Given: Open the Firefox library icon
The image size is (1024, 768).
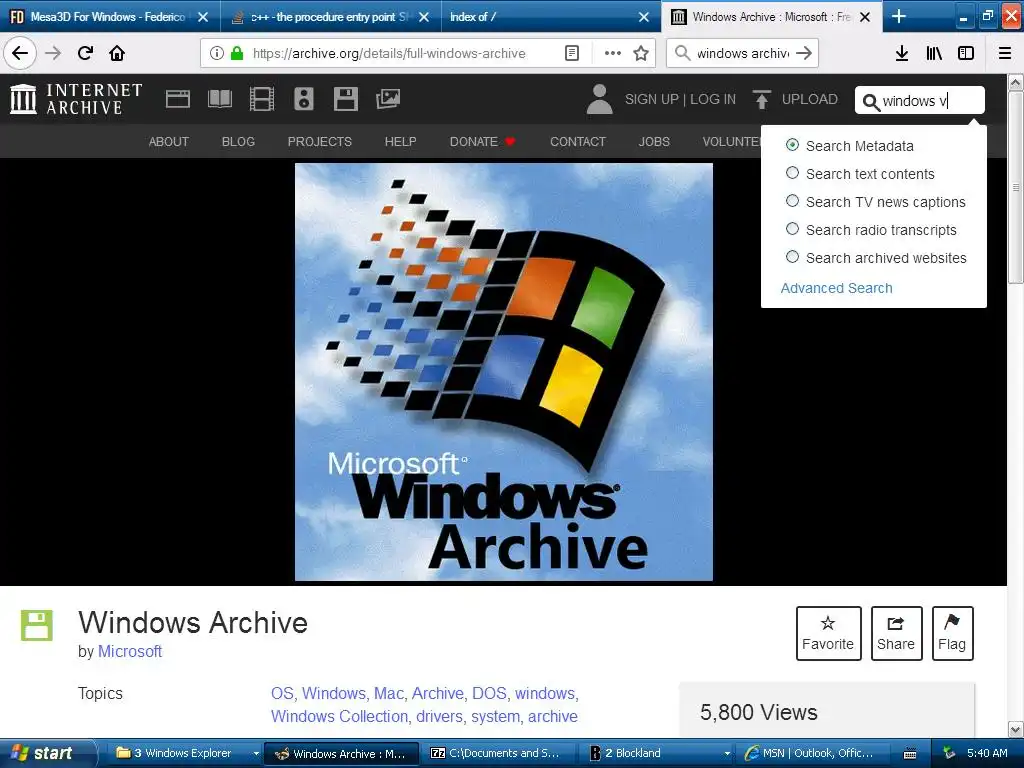Looking at the screenshot, I should (x=934, y=53).
